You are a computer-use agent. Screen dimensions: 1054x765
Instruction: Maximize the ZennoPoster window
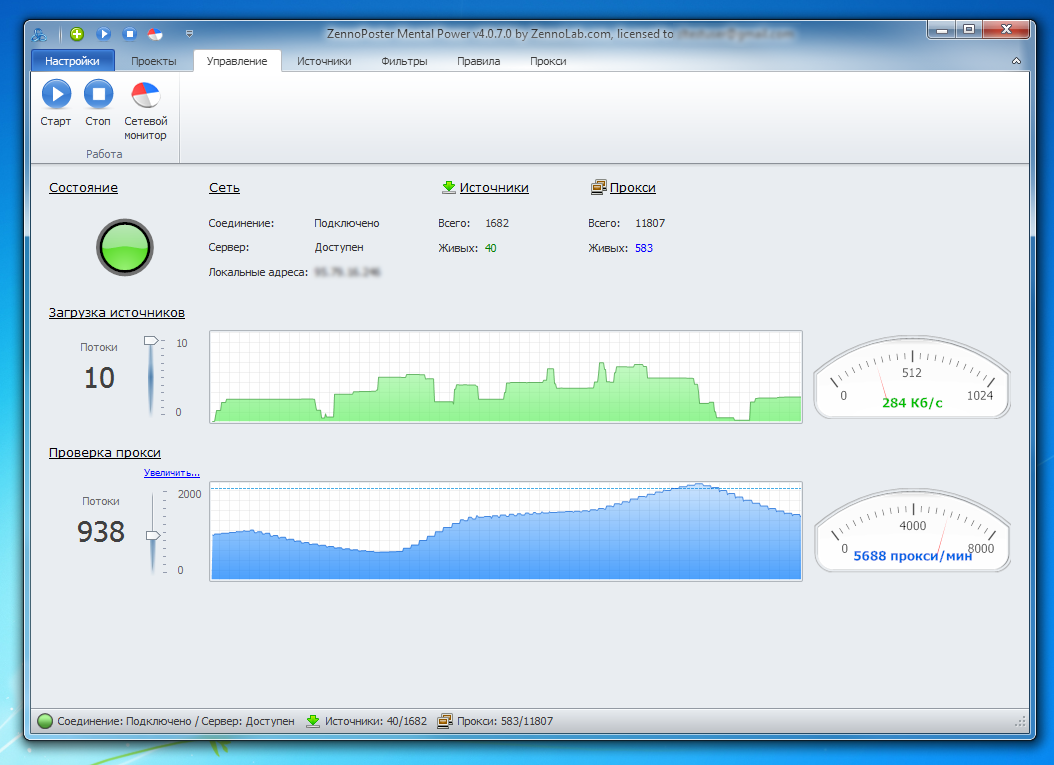969,30
